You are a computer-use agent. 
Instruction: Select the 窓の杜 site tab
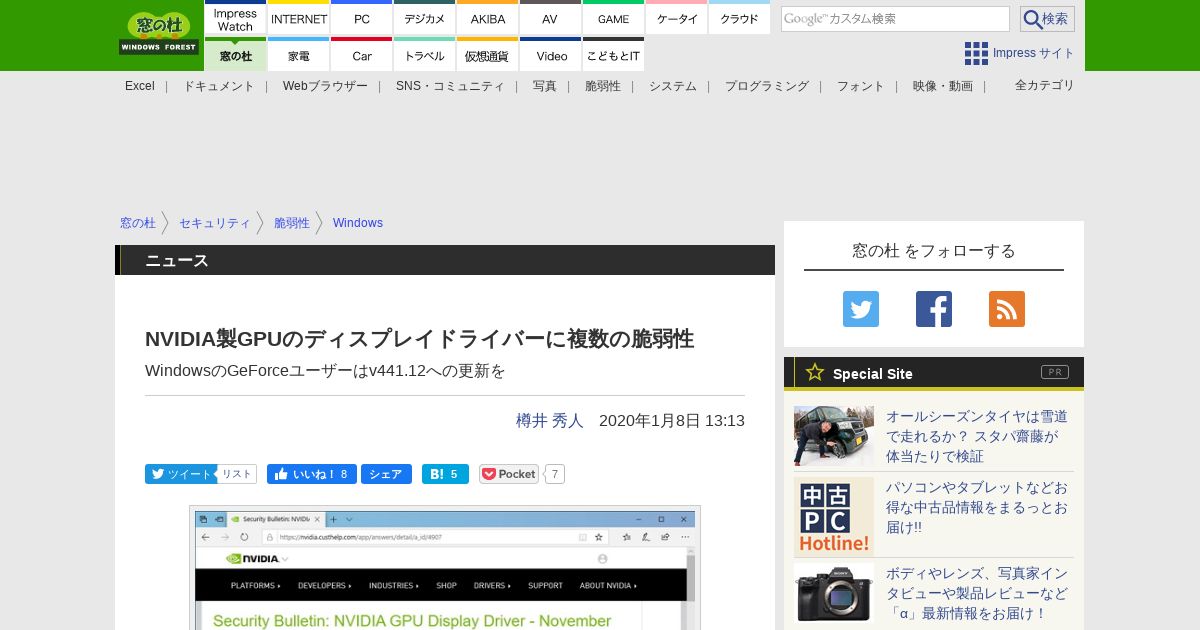(x=235, y=55)
